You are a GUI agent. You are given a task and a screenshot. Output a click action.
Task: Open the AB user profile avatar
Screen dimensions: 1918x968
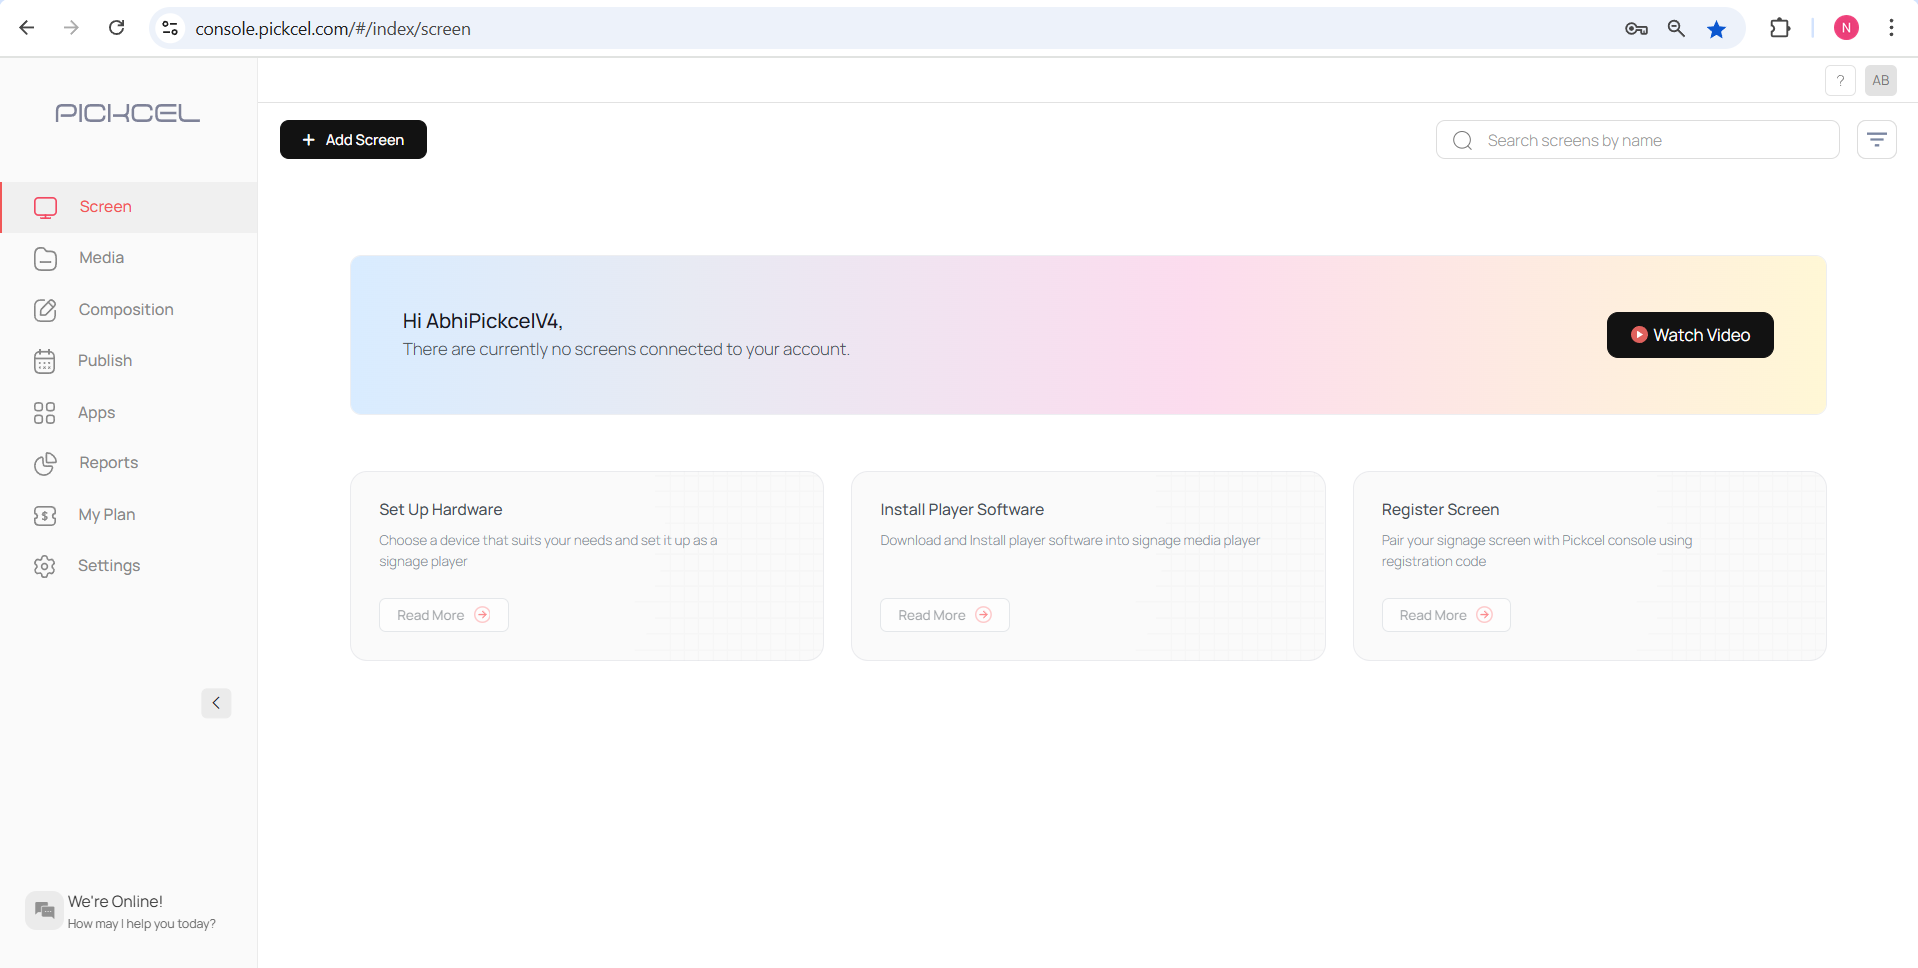[x=1880, y=81]
